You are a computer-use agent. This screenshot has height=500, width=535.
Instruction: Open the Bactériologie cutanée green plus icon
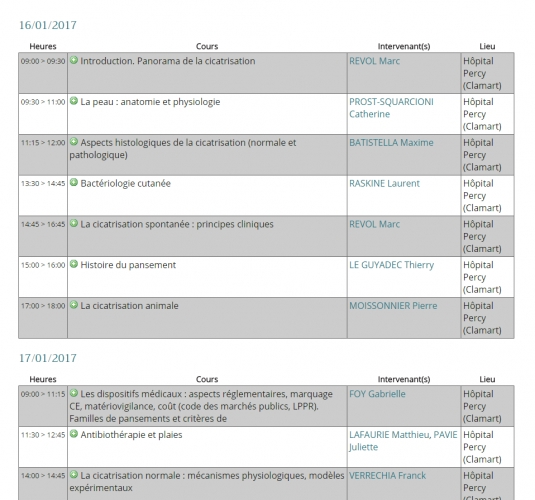[x=74, y=183]
